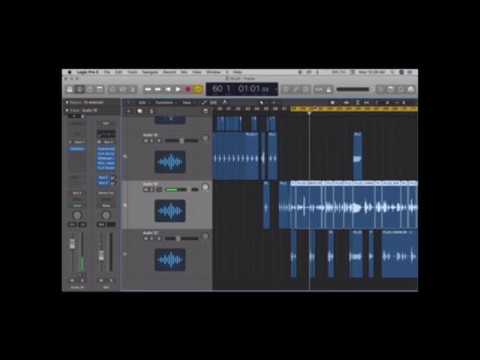Open the Note Pads button
This screenshot has width=480, height=360.
[x=391, y=89]
